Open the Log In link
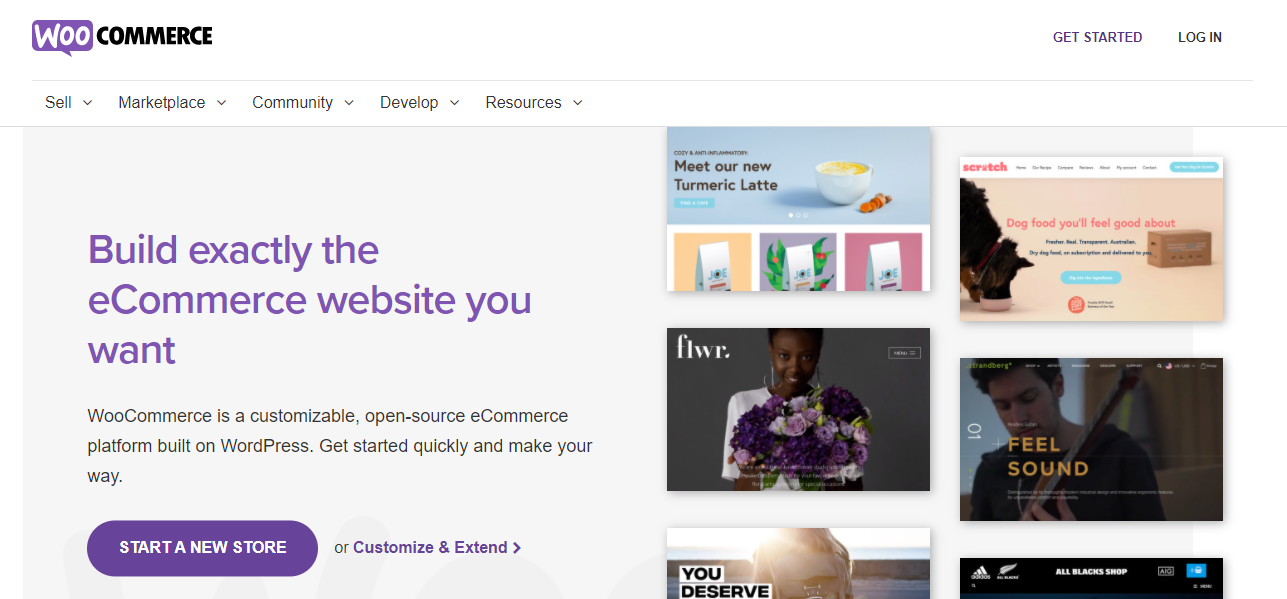This screenshot has height=599, width=1287. [1199, 37]
